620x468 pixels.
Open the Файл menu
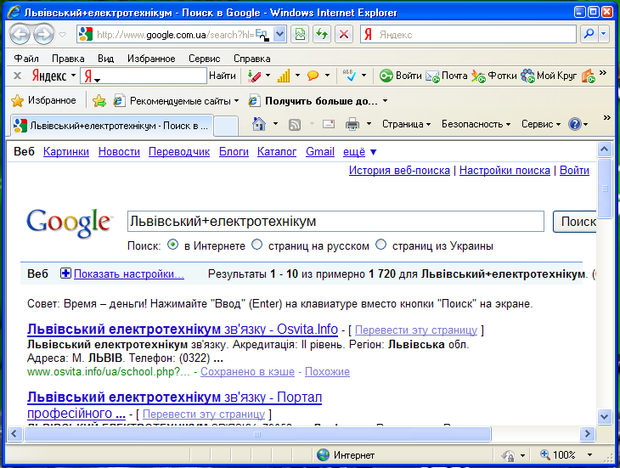(26, 58)
